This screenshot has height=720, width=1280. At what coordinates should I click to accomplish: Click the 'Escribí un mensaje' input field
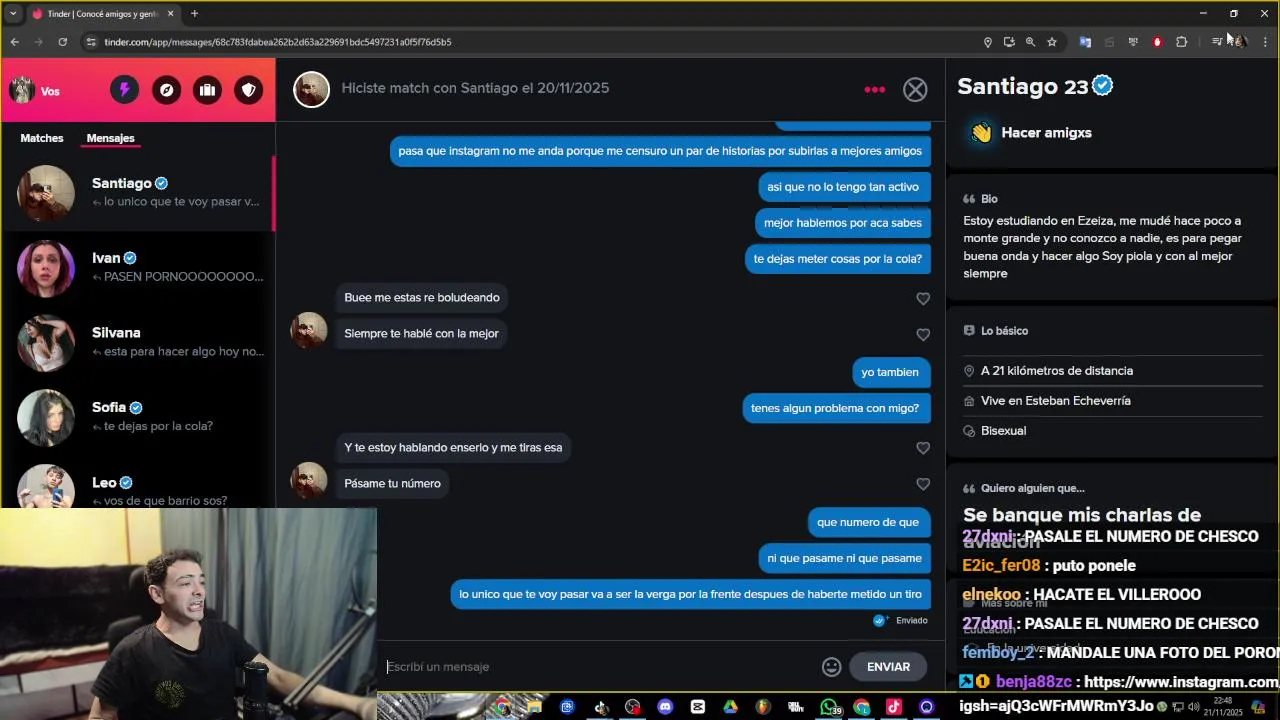tap(600, 667)
